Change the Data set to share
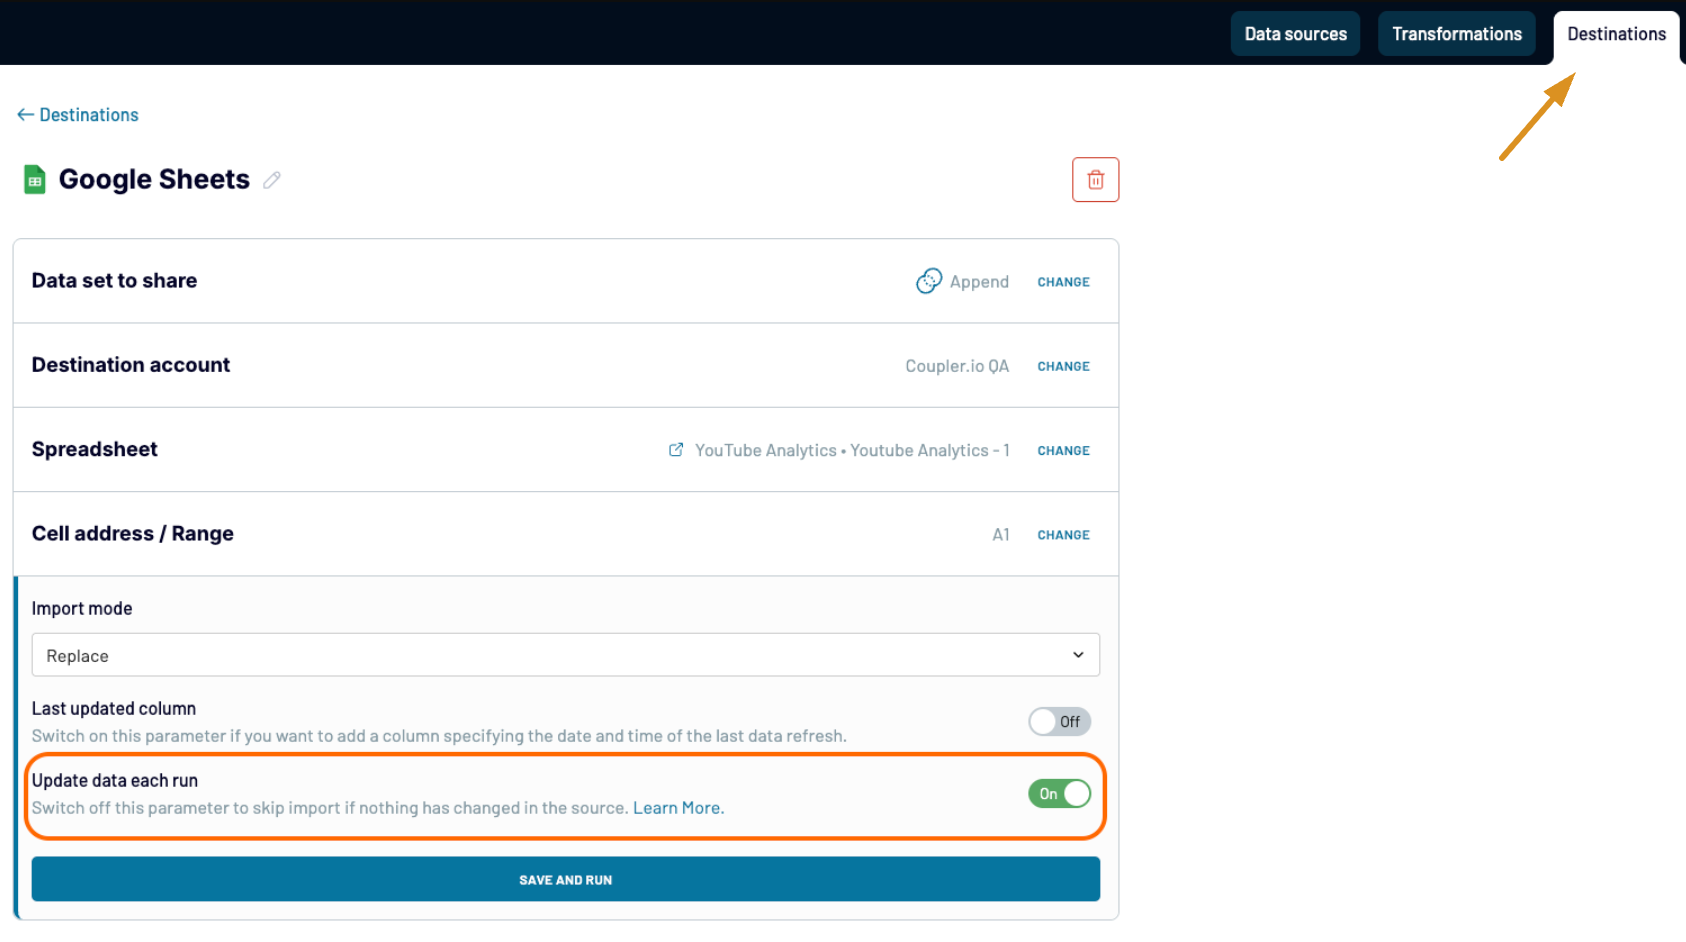 coord(1063,282)
